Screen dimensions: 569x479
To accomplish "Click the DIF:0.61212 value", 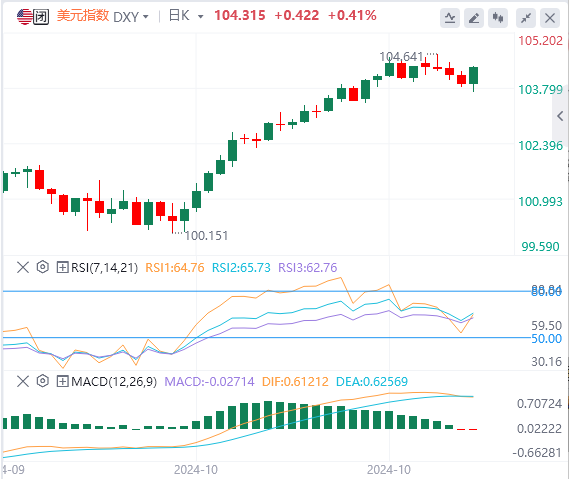I will (x=295, y=381).
